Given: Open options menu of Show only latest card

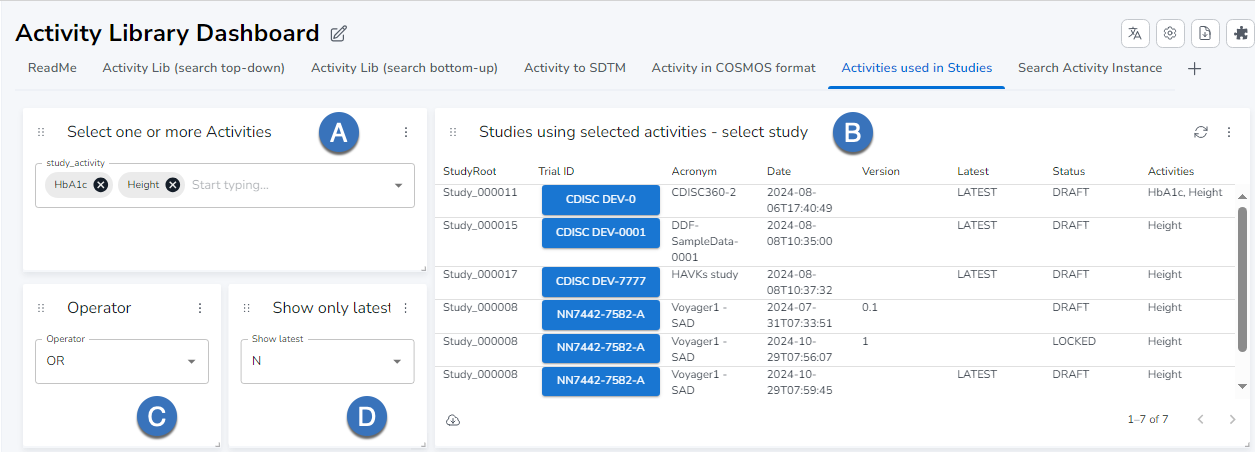Looking at the screenshot, I should [405, 308].
